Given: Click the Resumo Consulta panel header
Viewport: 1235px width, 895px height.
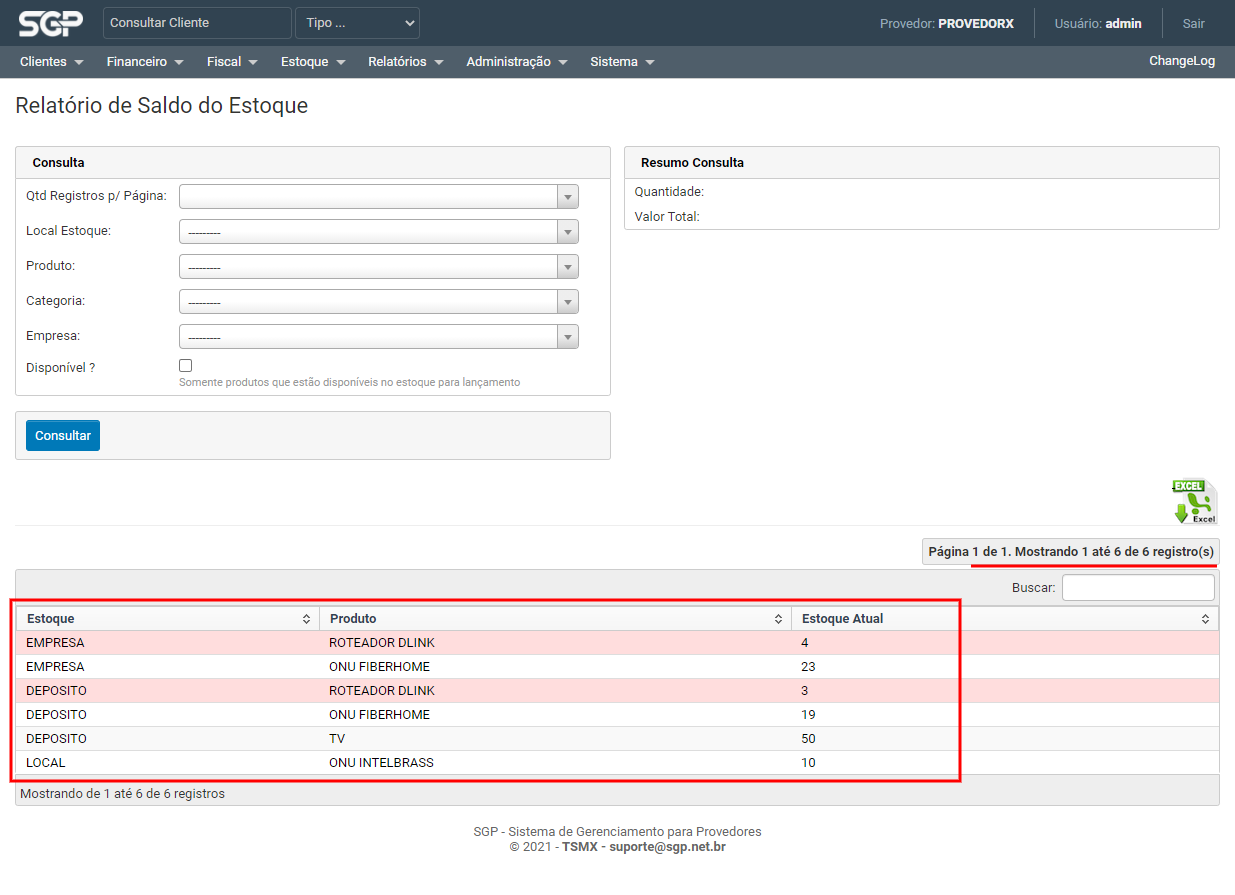Looking at the screenshot, I should tap(922, 163).
